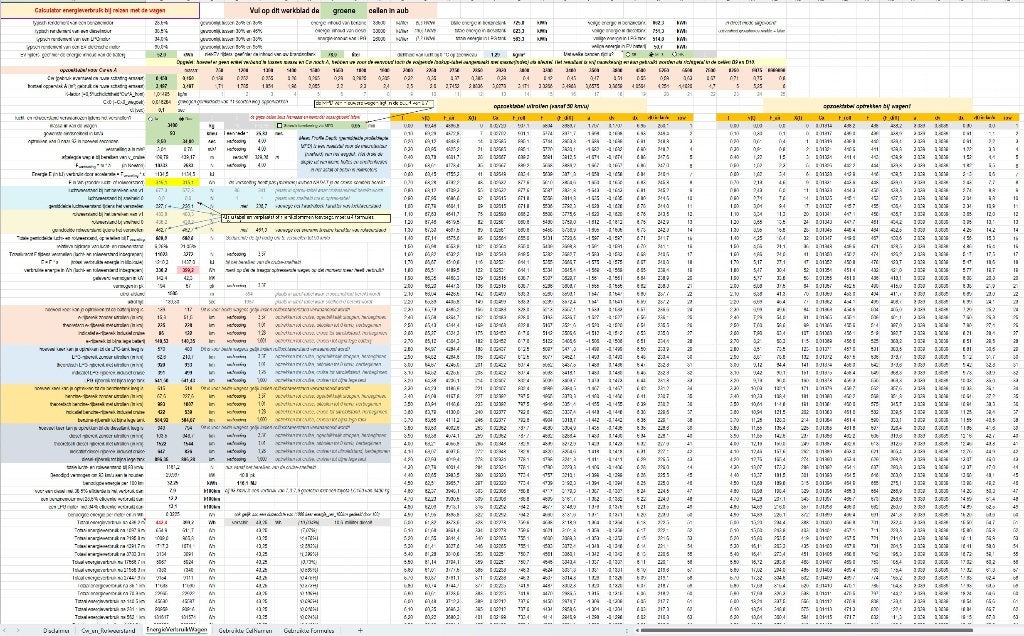Select the green vehicle mass cell 3490

[x=172, y=125]
